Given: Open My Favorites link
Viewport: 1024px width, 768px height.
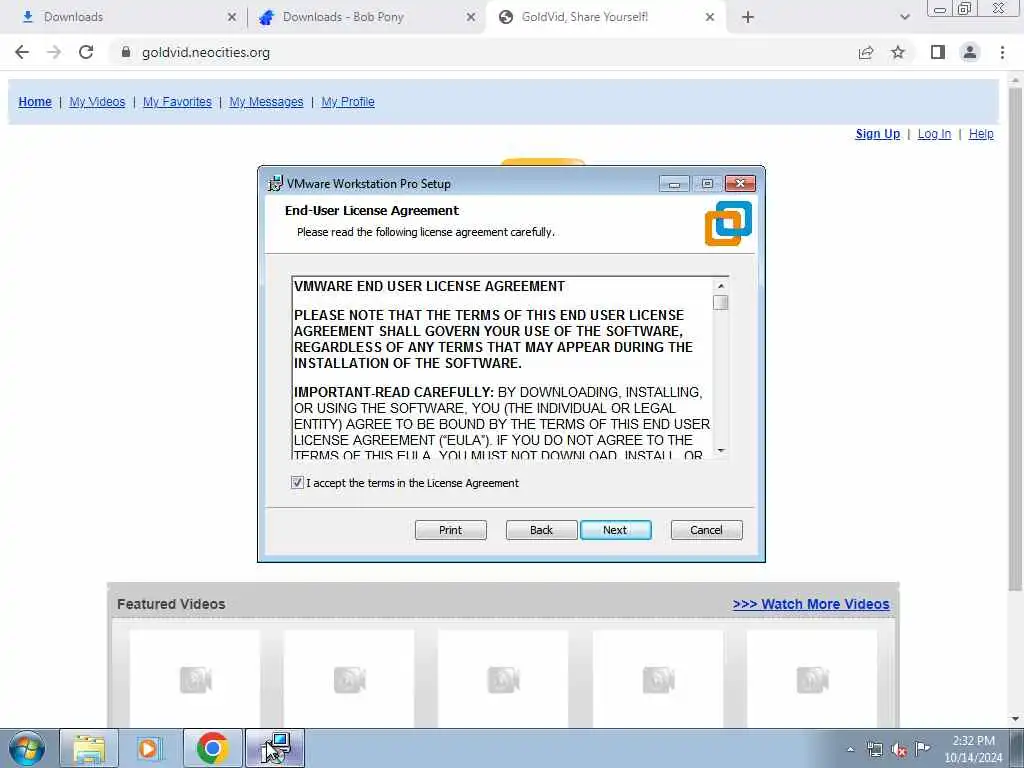Looking at the screenshot, I should pyautogui.click(x=177, y=102).
